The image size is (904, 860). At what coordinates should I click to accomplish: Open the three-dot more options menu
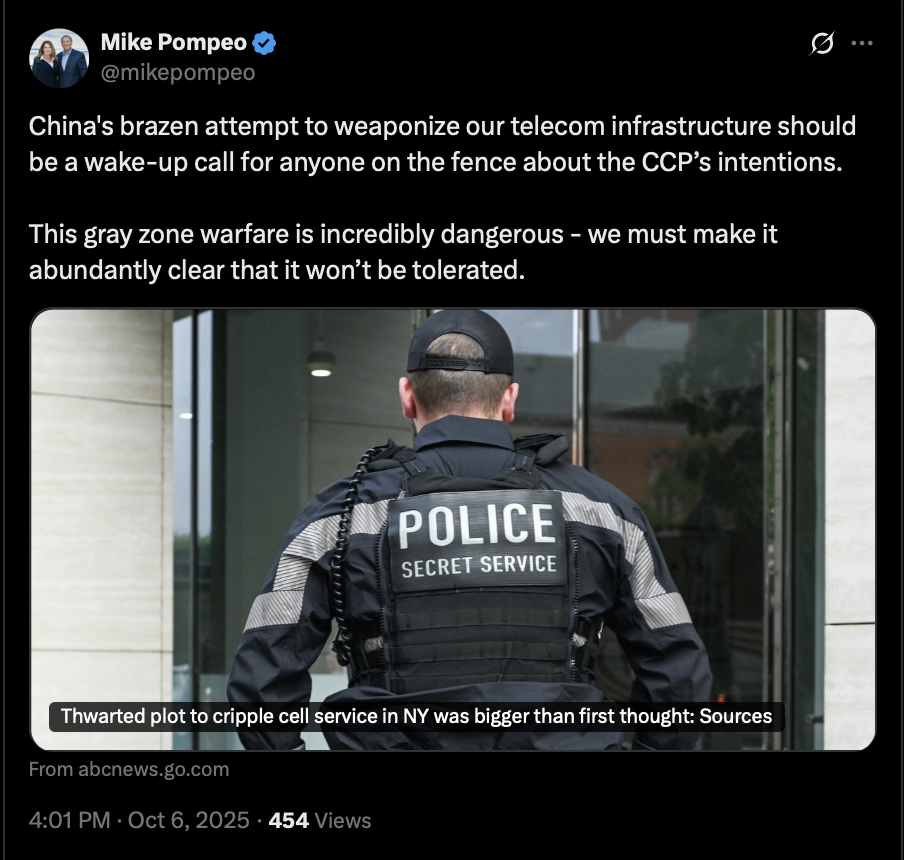click(861, 43)
